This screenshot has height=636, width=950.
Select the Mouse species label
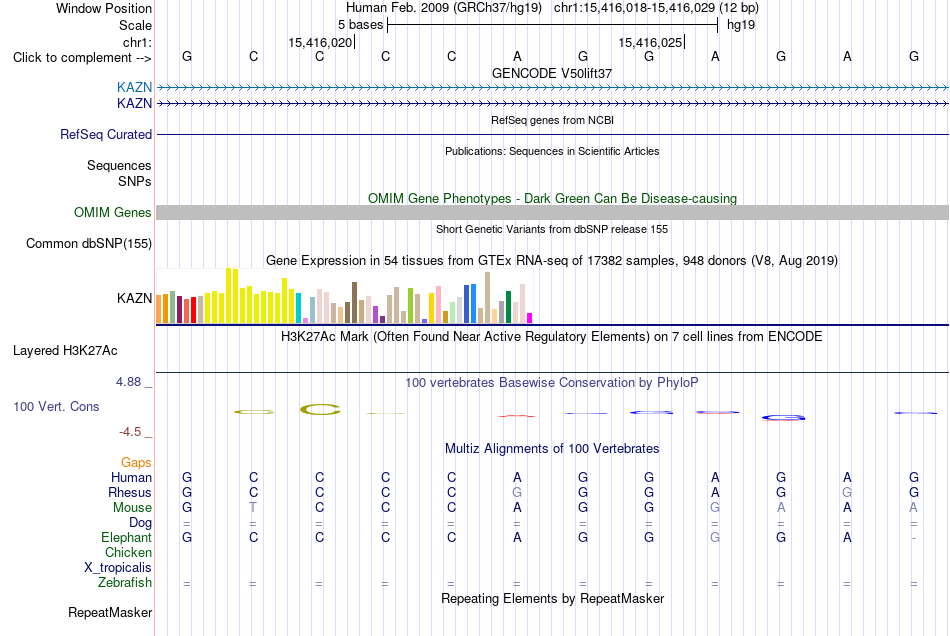pos(132,508)
